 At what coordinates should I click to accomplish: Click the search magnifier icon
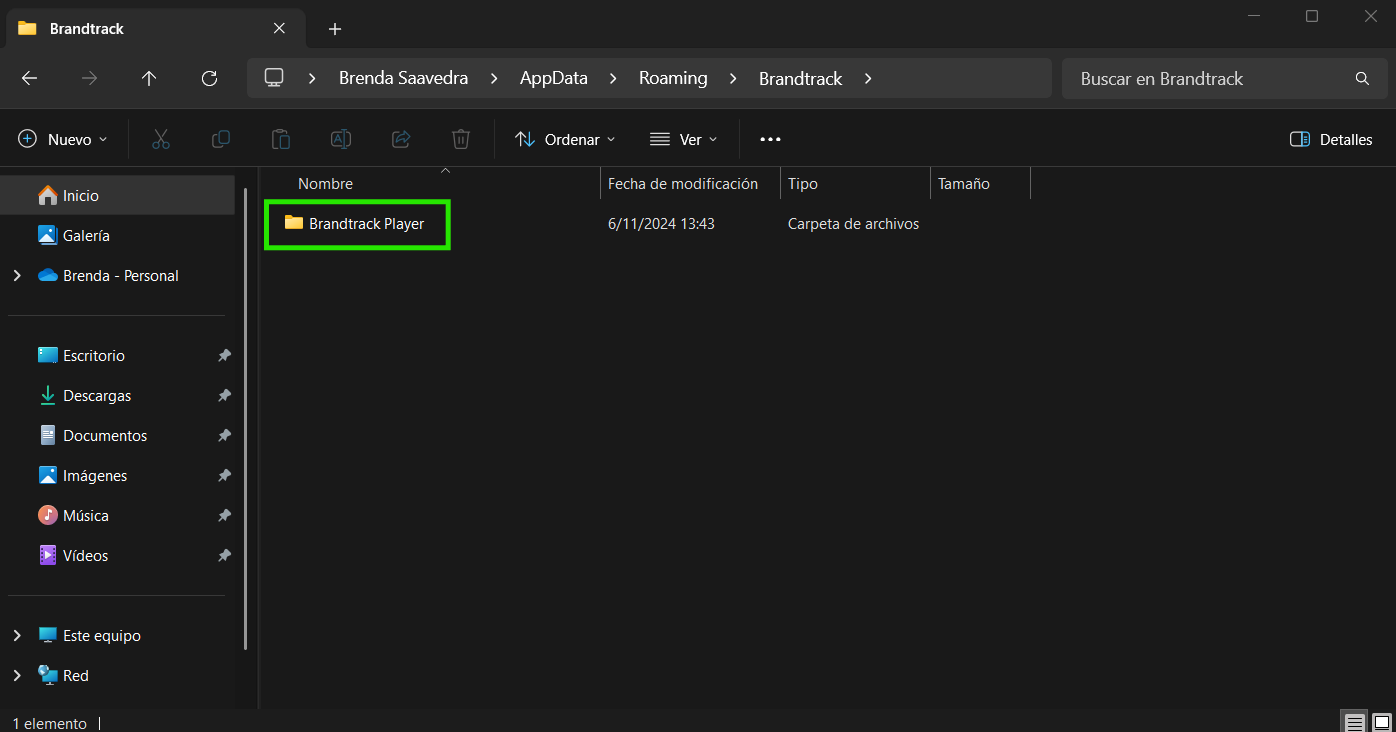1362,78
